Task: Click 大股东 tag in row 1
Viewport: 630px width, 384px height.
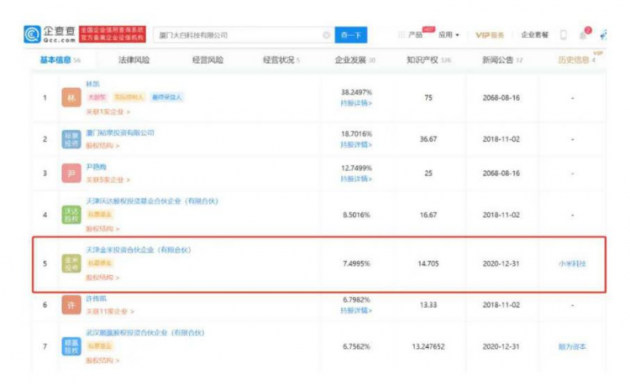Action: [97, 97]
